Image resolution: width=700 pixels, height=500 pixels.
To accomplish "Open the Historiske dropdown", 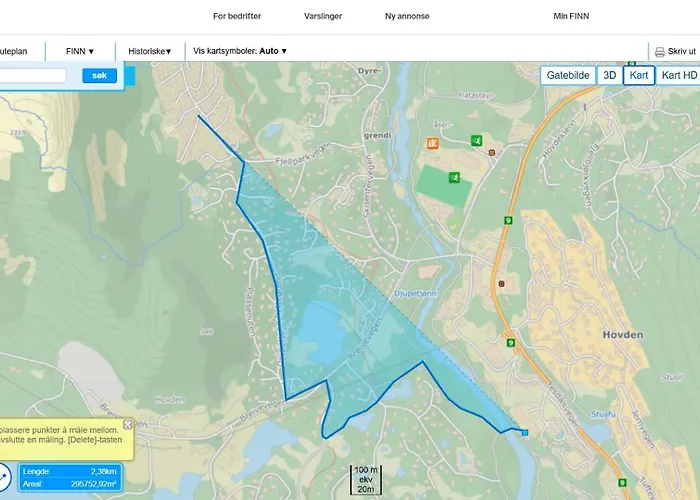I will tap(150, 51).
